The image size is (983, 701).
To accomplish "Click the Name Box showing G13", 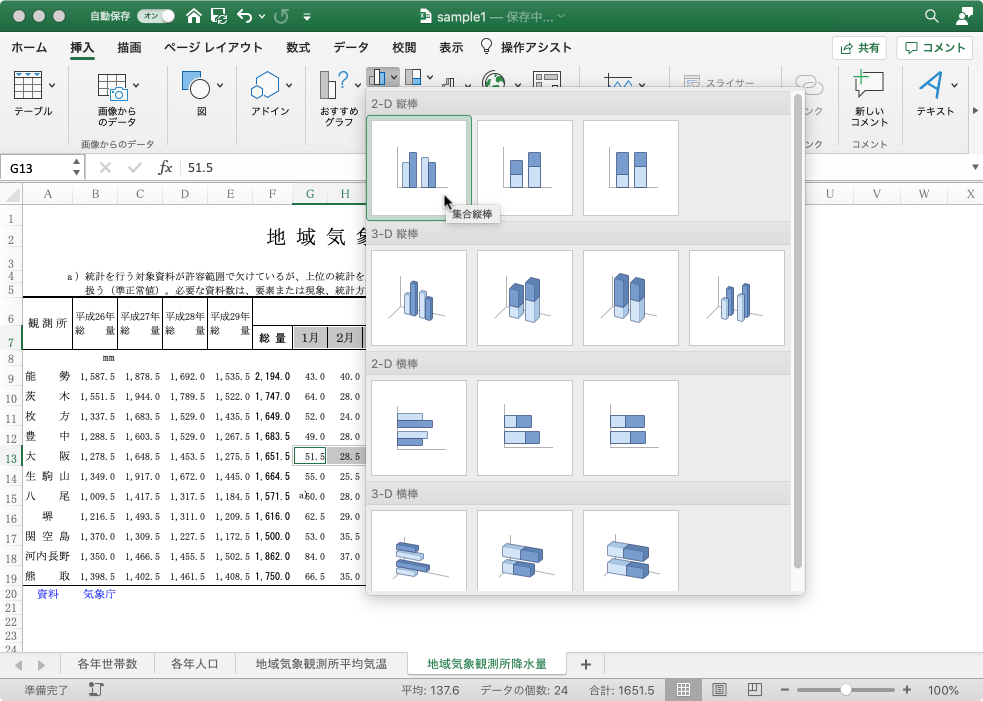I will pos(41,168).
